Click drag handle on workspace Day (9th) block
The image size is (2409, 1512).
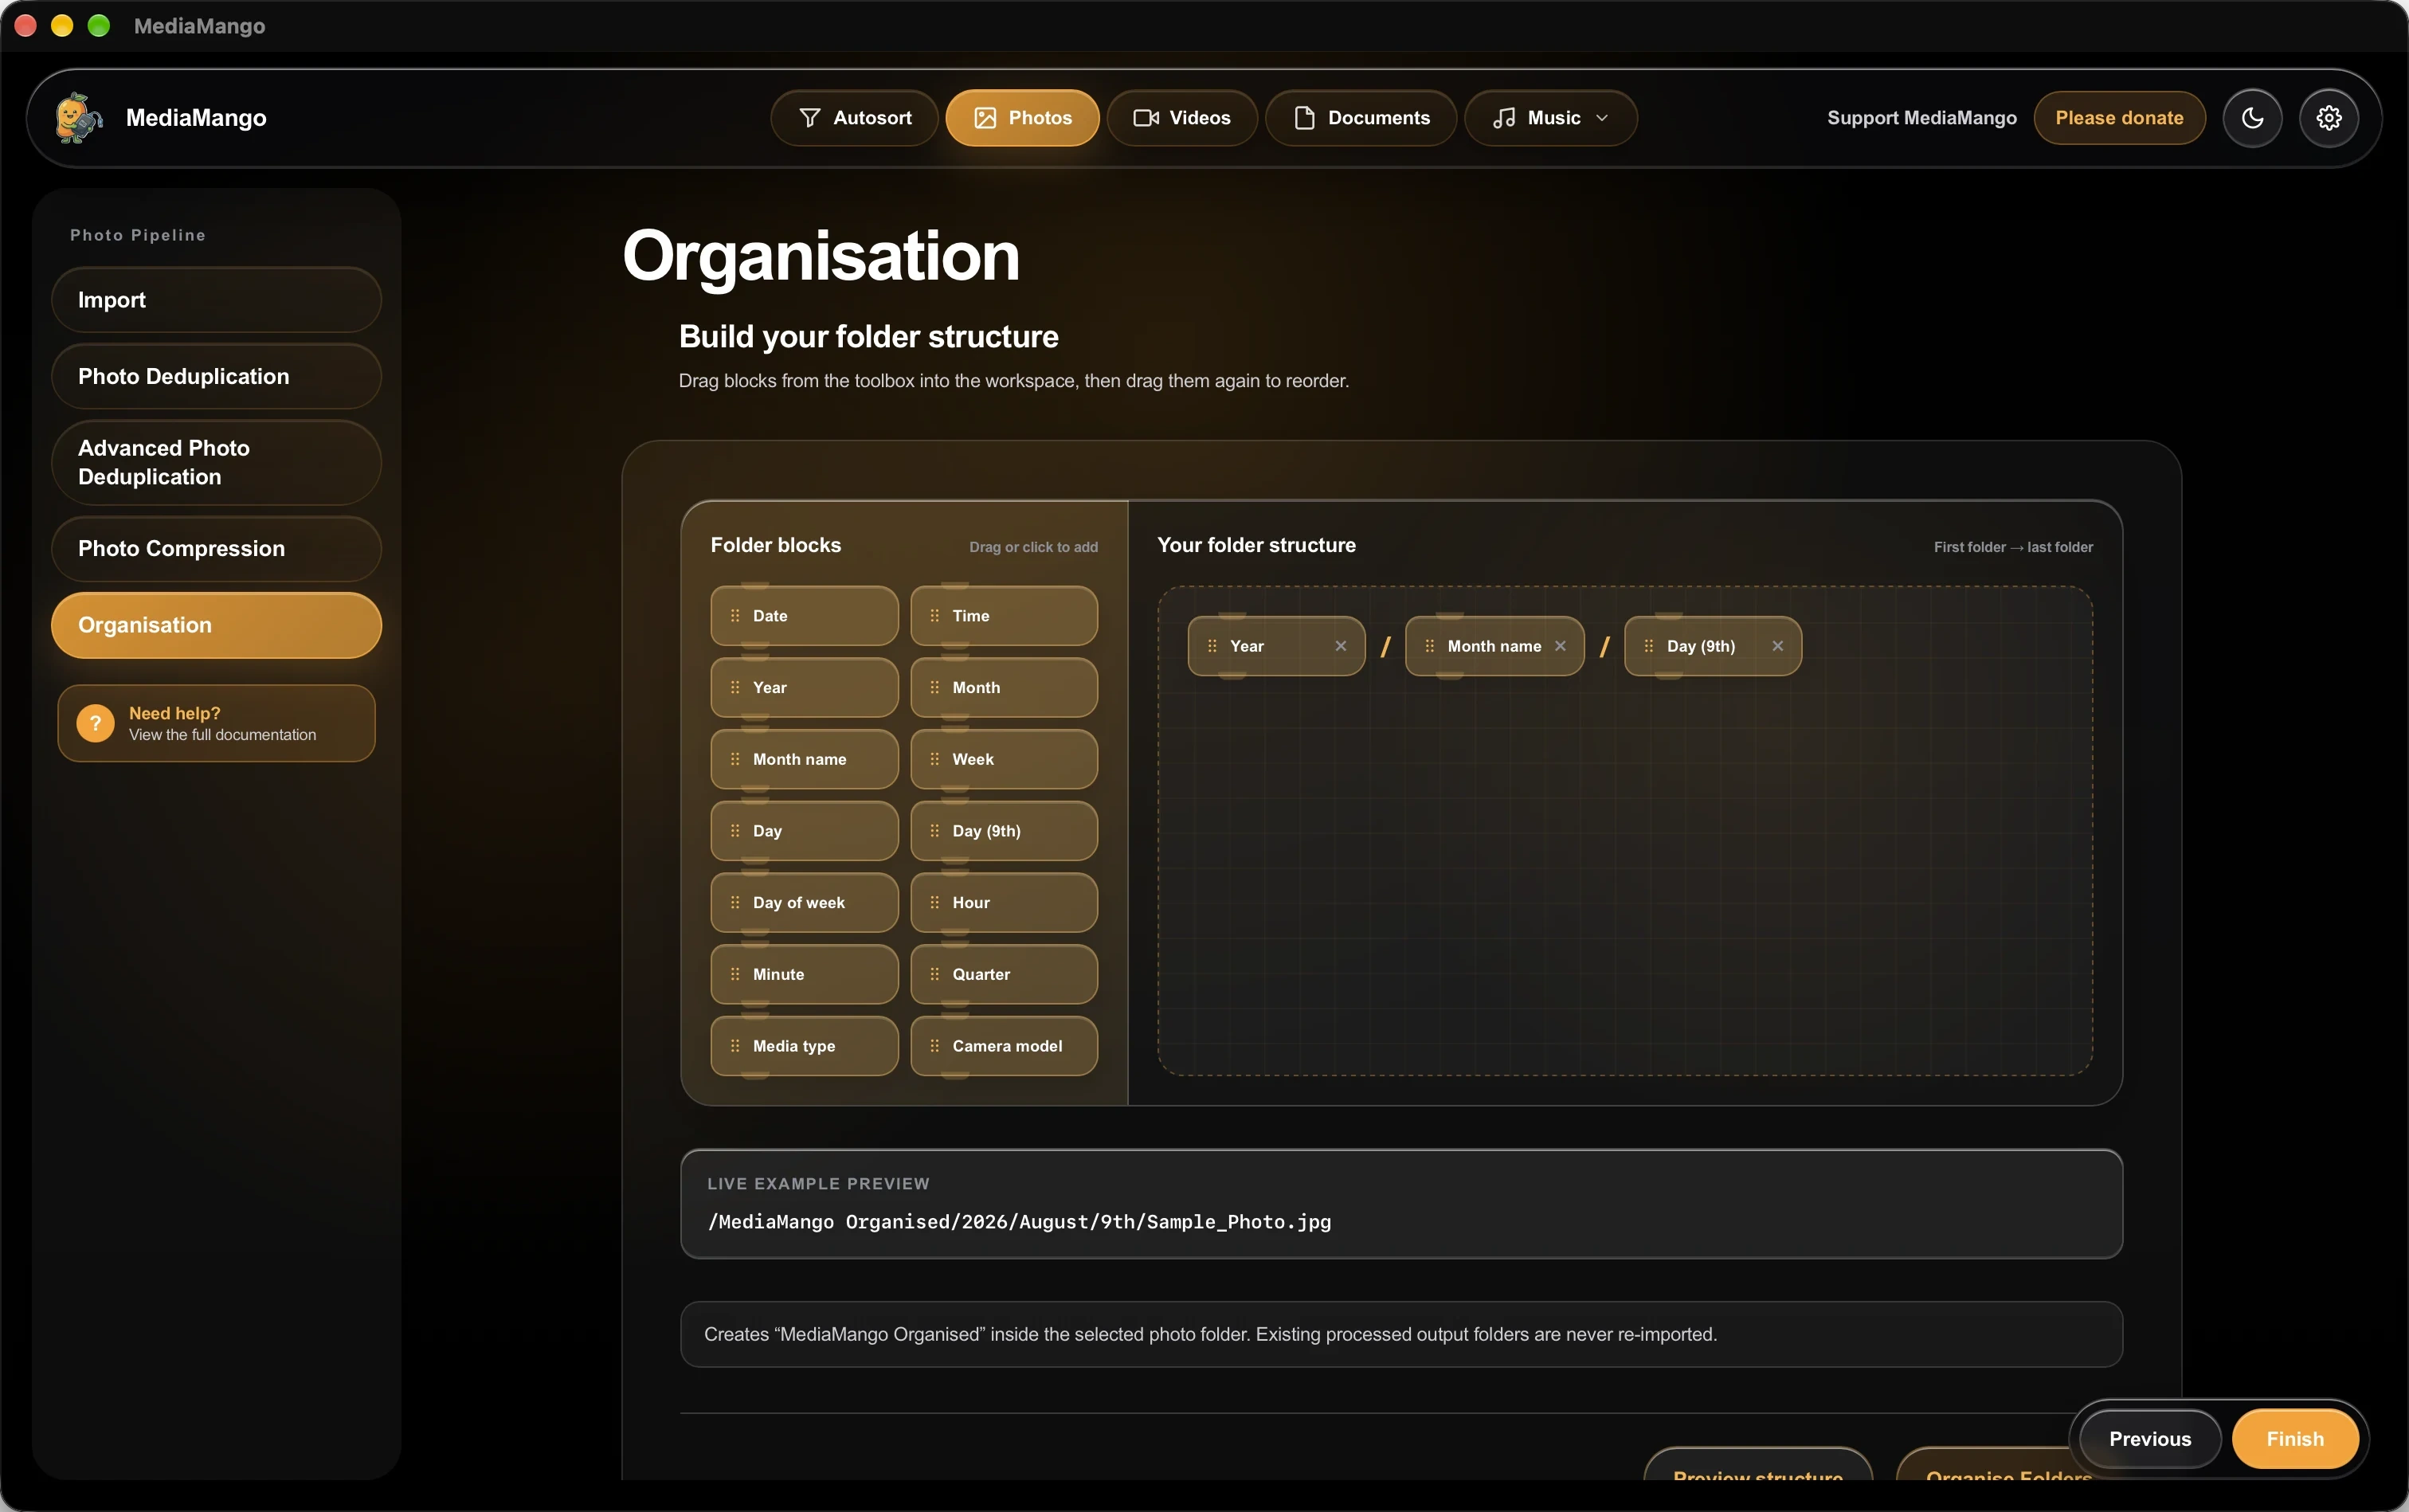(1649, 646)
